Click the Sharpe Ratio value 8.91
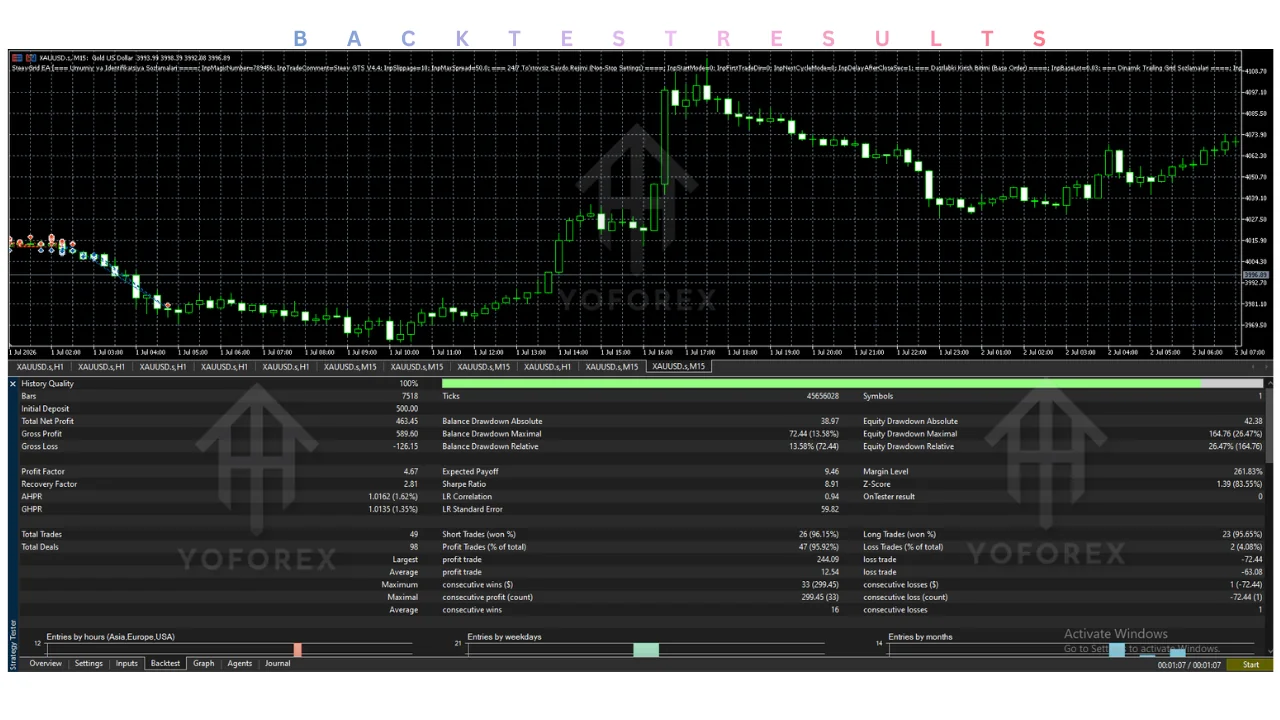 [x=831, y=484]
